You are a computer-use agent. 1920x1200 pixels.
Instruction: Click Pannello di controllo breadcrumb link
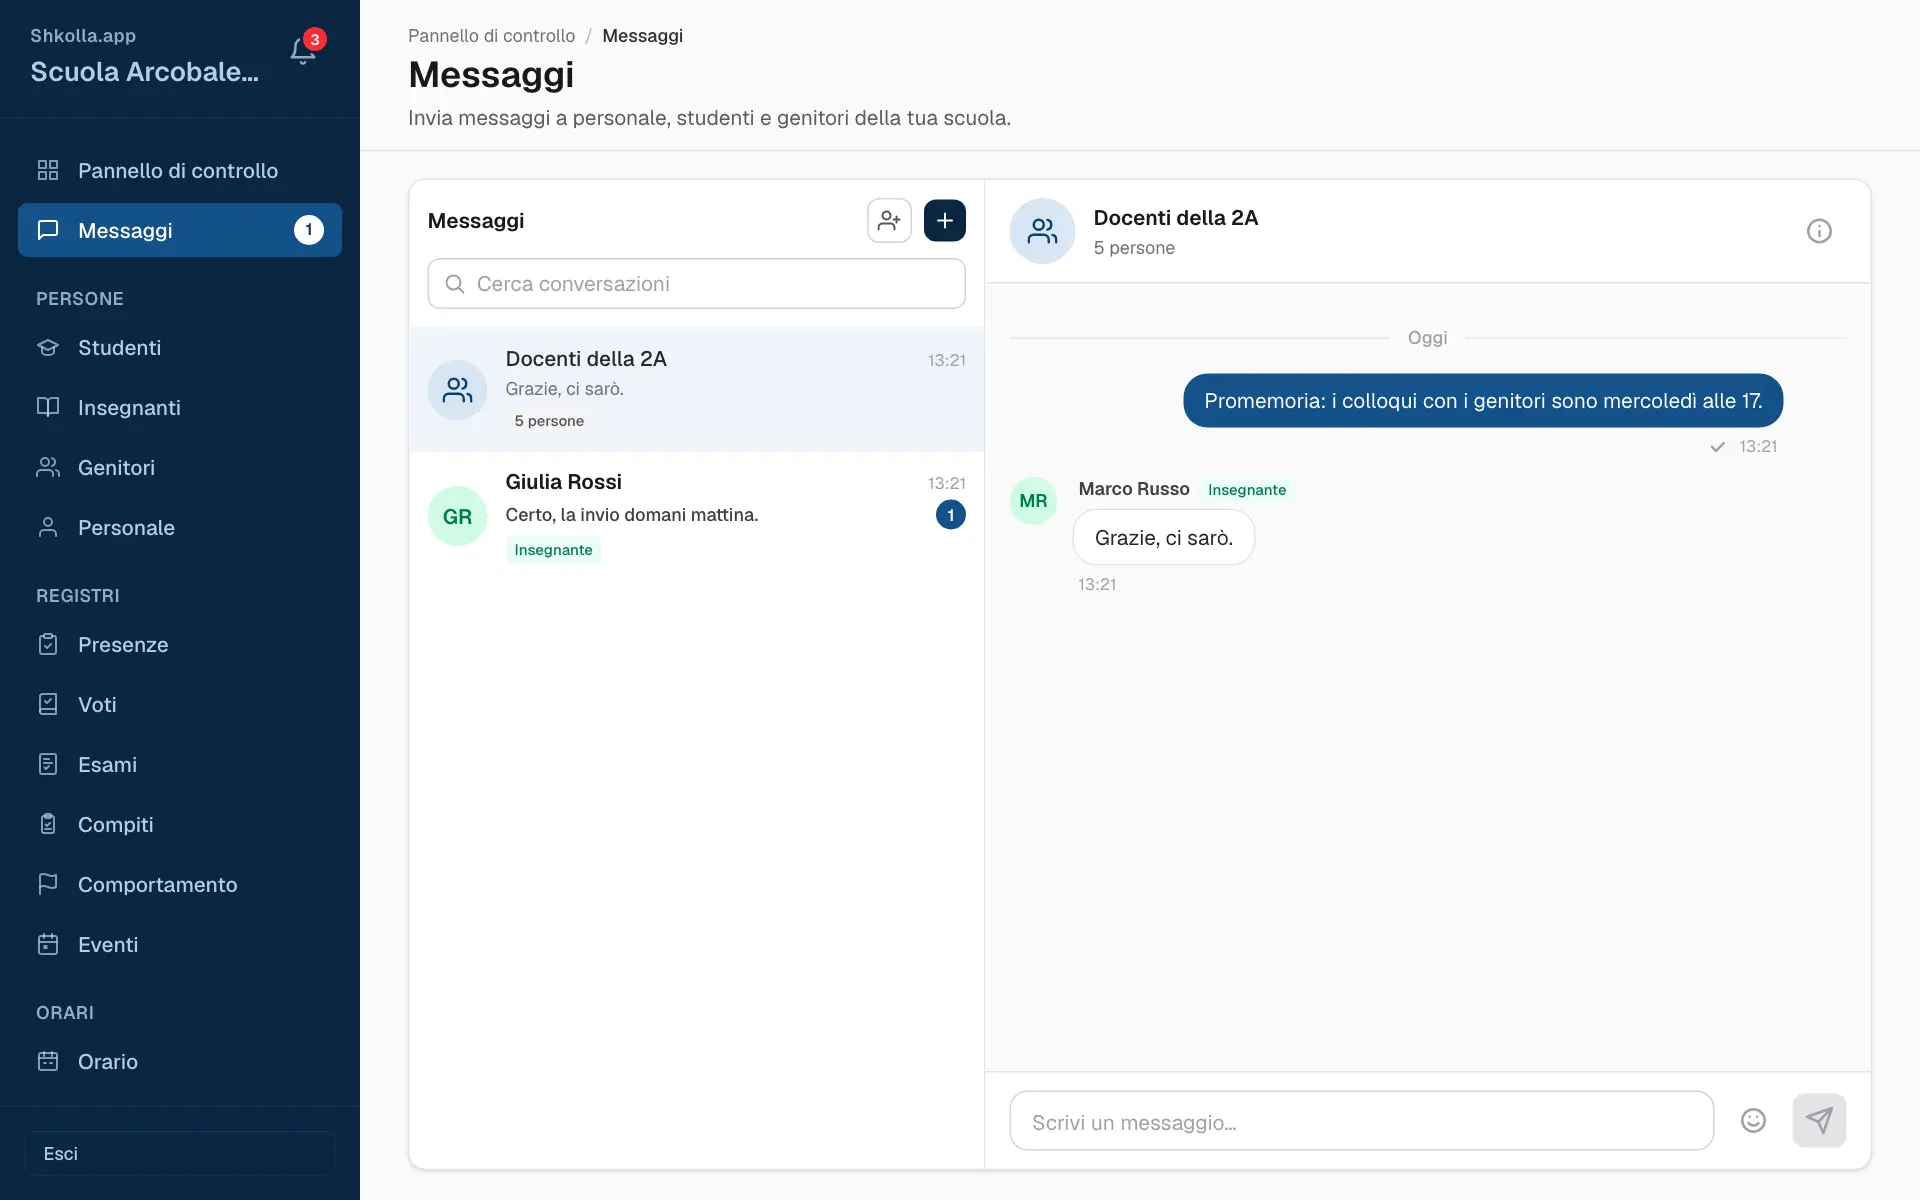[491, 36]
